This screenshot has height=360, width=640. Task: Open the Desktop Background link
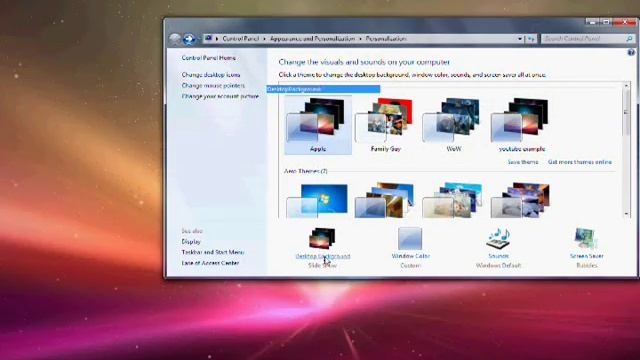(x=323, y=256)
